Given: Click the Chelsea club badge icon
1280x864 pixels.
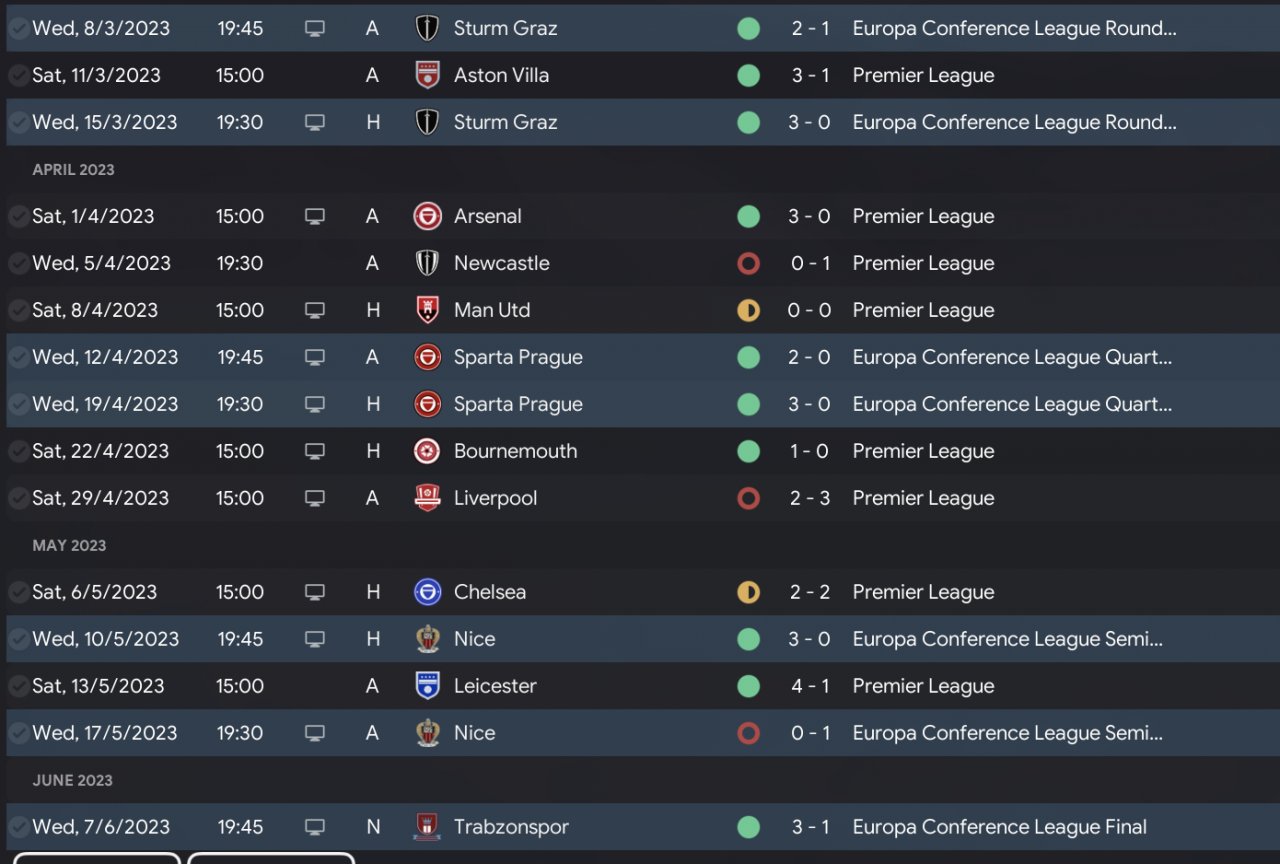Looking at the screenshot, I should (427, 592).
